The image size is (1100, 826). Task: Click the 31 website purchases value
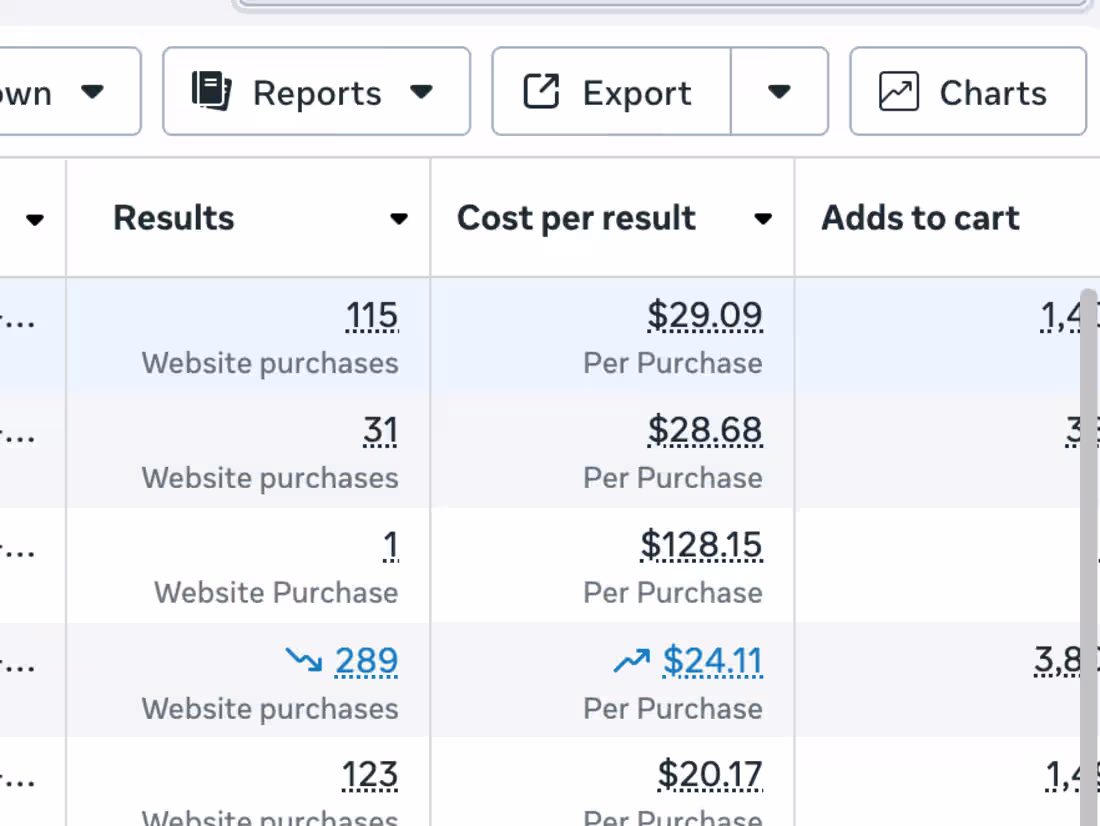(380, 431)
